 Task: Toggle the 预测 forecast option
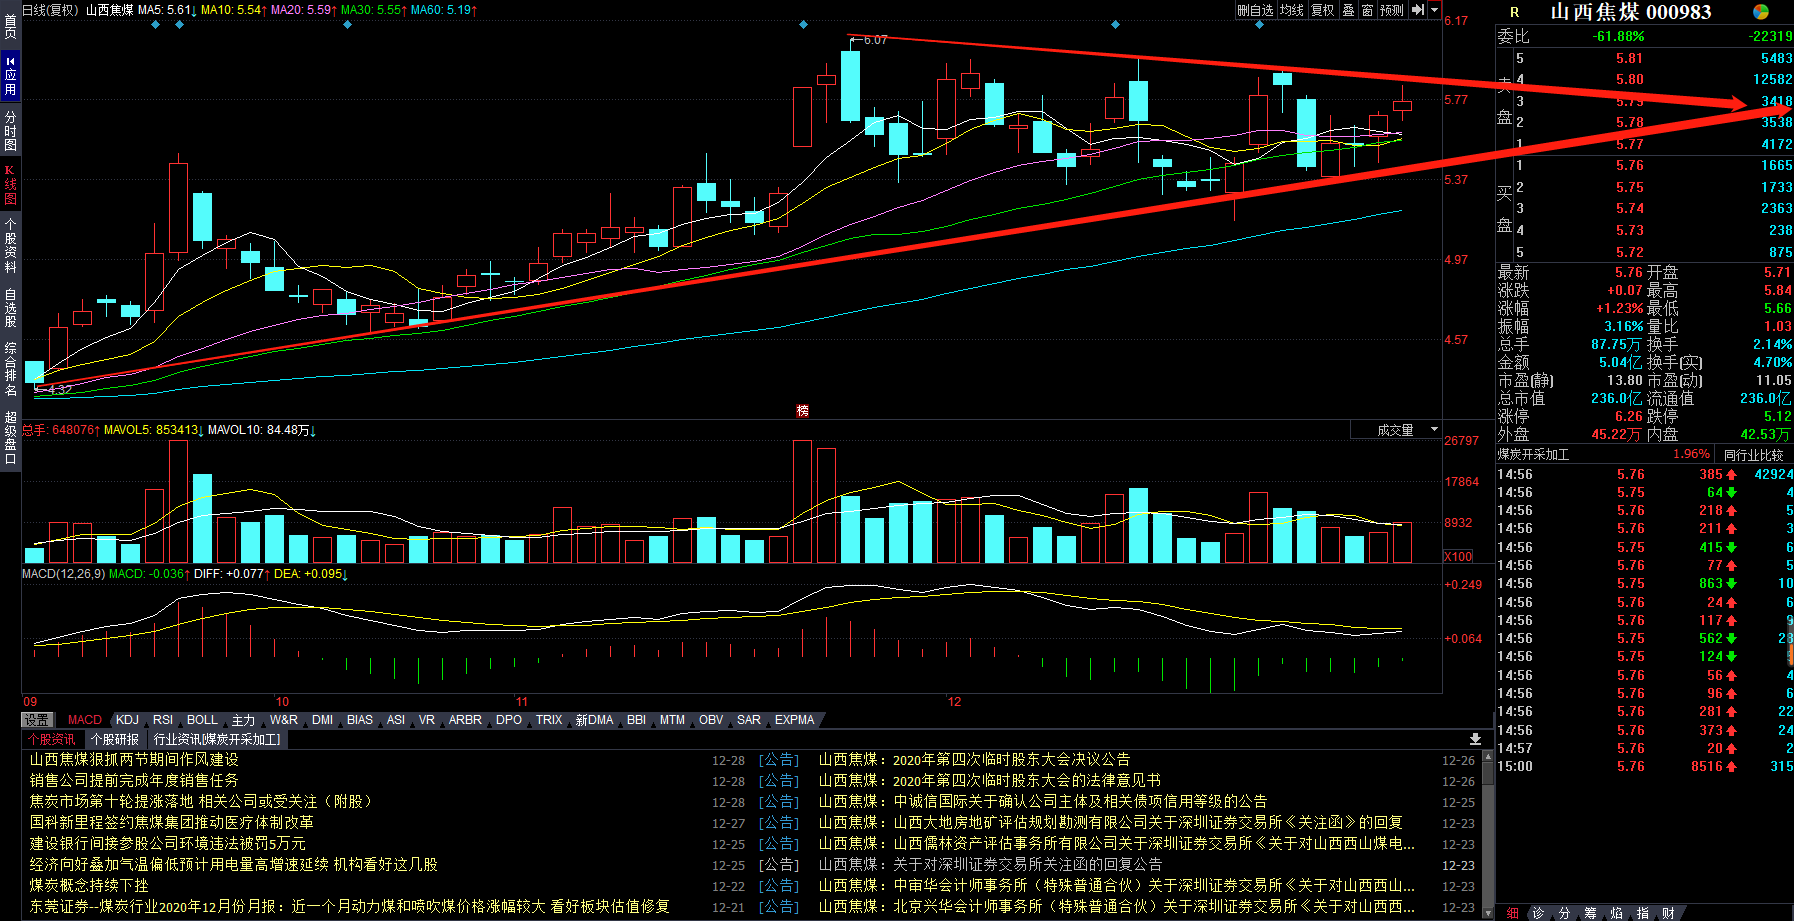coord(1392,10)
